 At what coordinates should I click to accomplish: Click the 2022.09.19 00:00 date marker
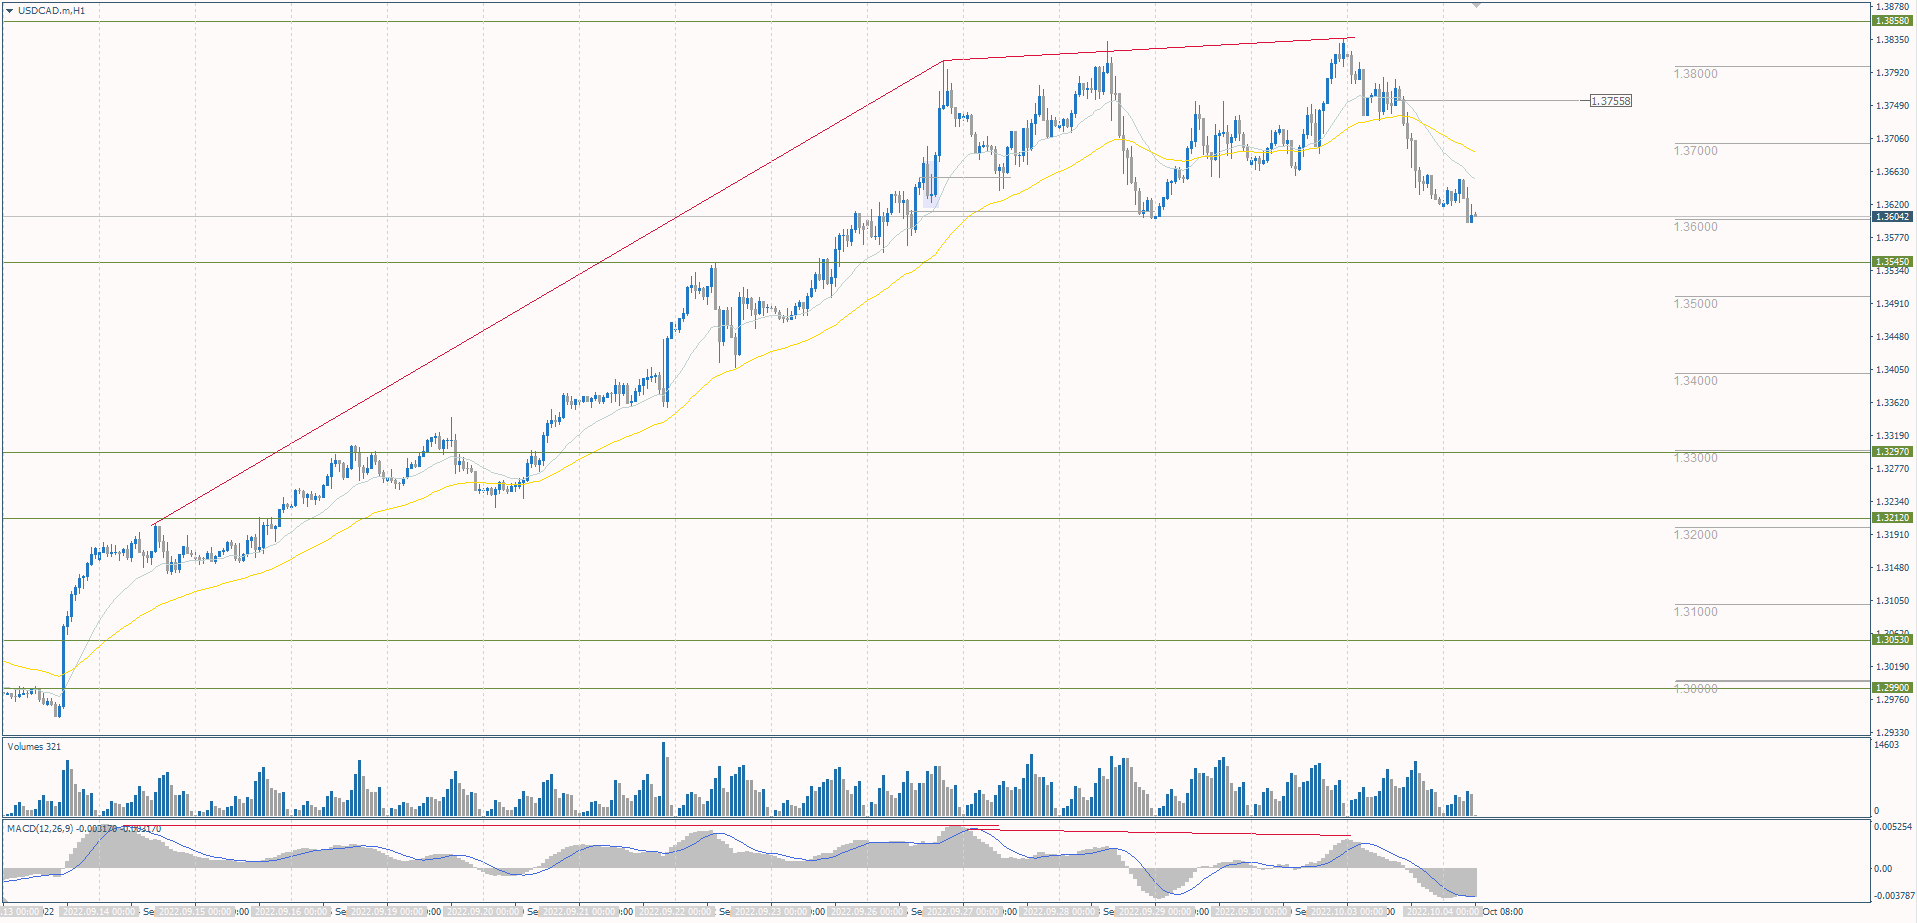[x=387, y=912]
